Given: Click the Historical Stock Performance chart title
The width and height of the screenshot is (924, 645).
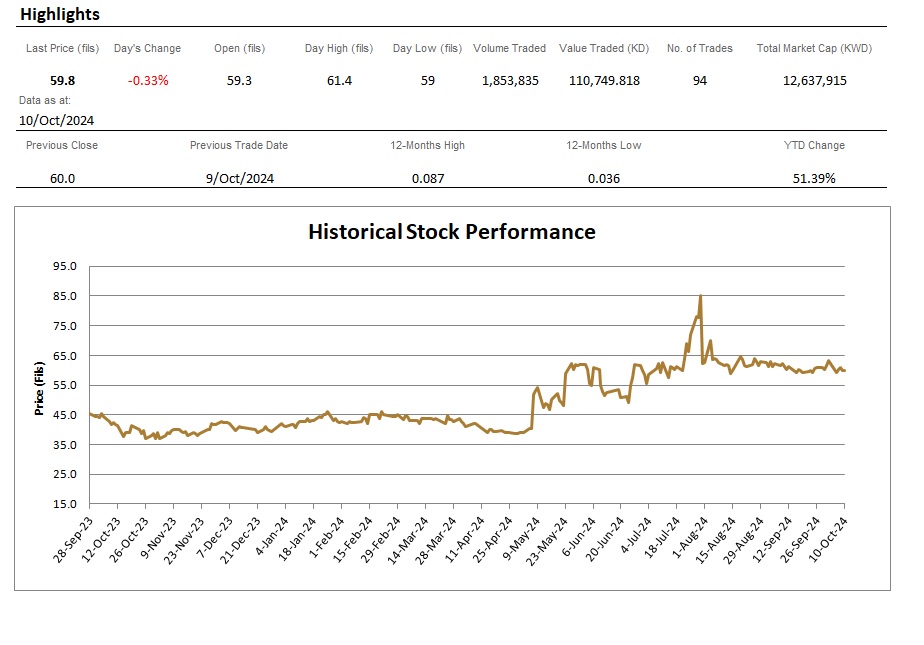Looking at the screenshot, I should pos(451,231).
